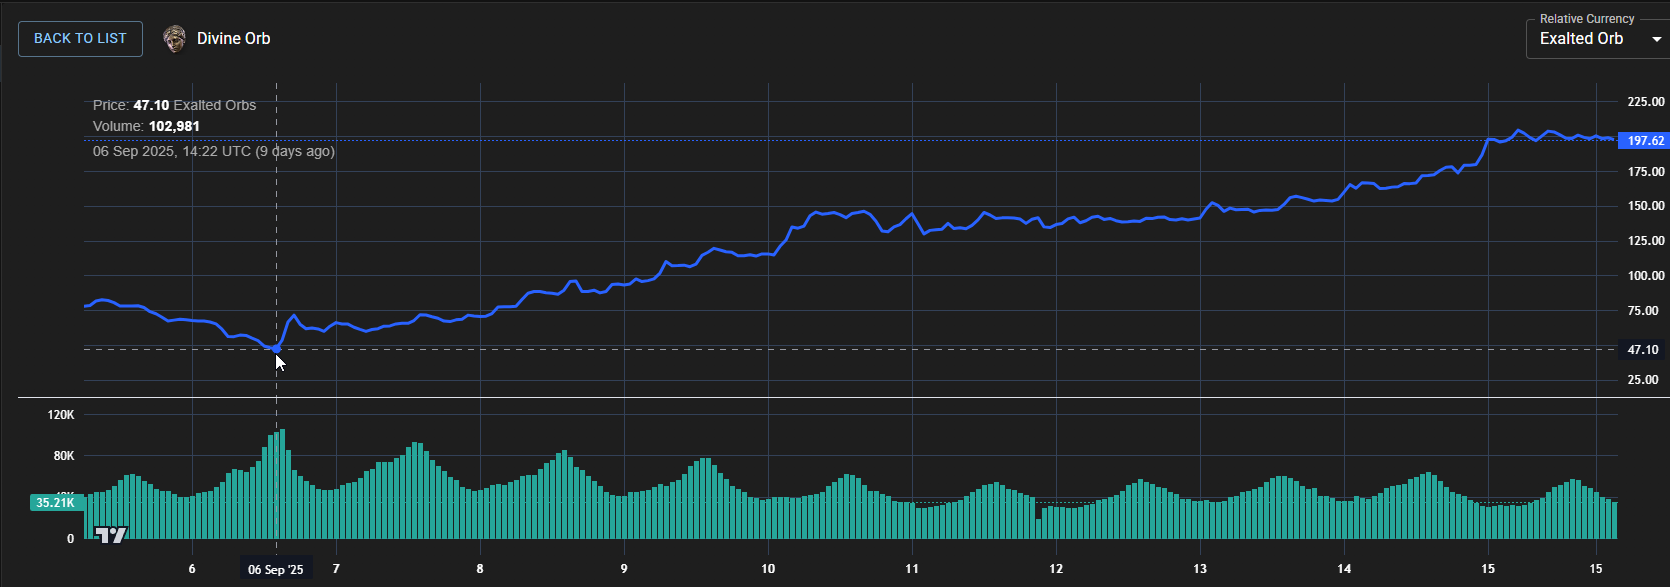Screen dimensions: 1670x587
Task: Click the 197.62 current price label
Action: click(x=1645, y=141)
